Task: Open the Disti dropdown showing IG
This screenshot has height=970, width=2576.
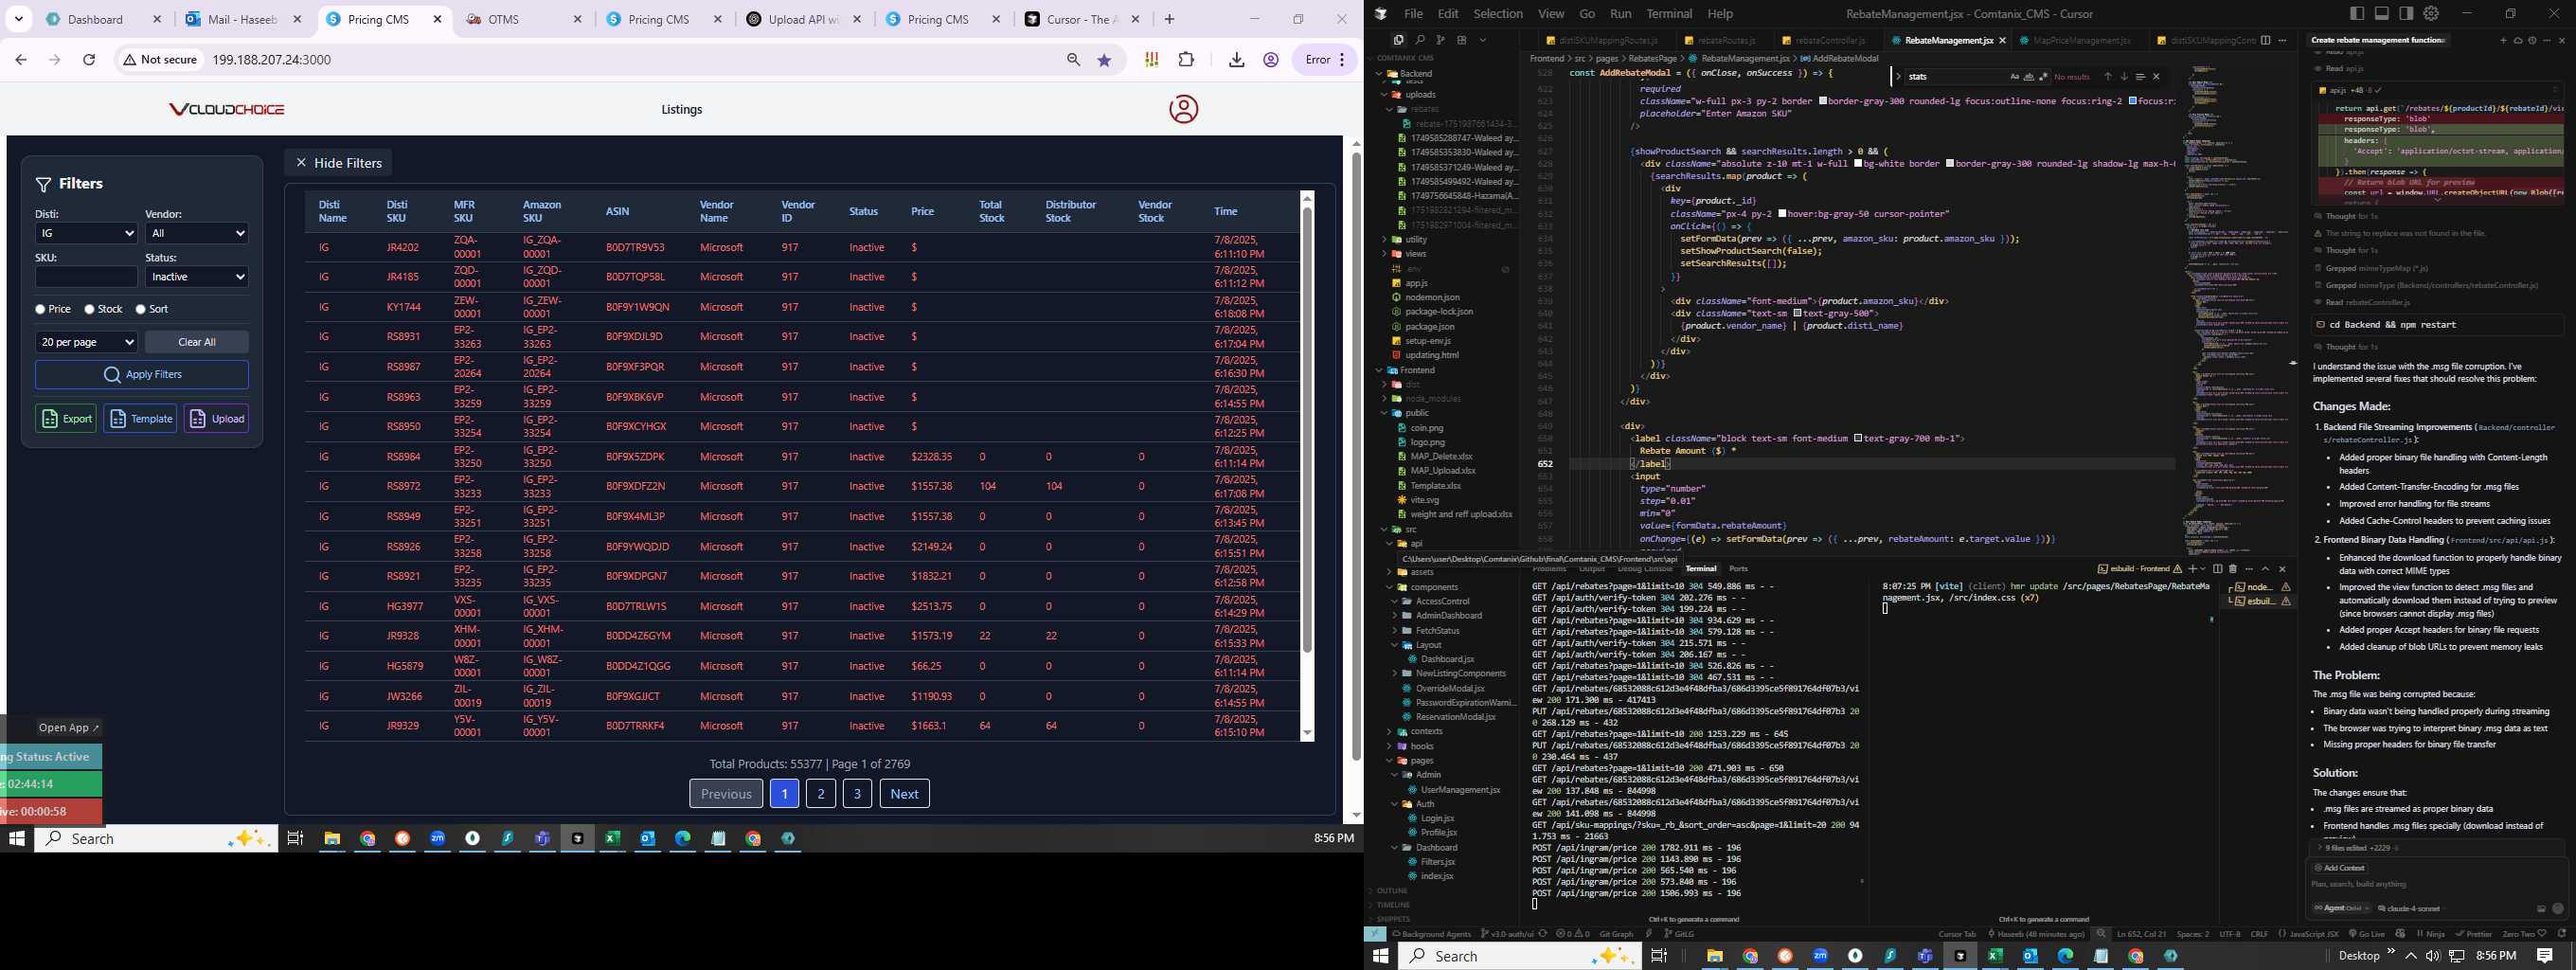Action: [x=86, y=233]
